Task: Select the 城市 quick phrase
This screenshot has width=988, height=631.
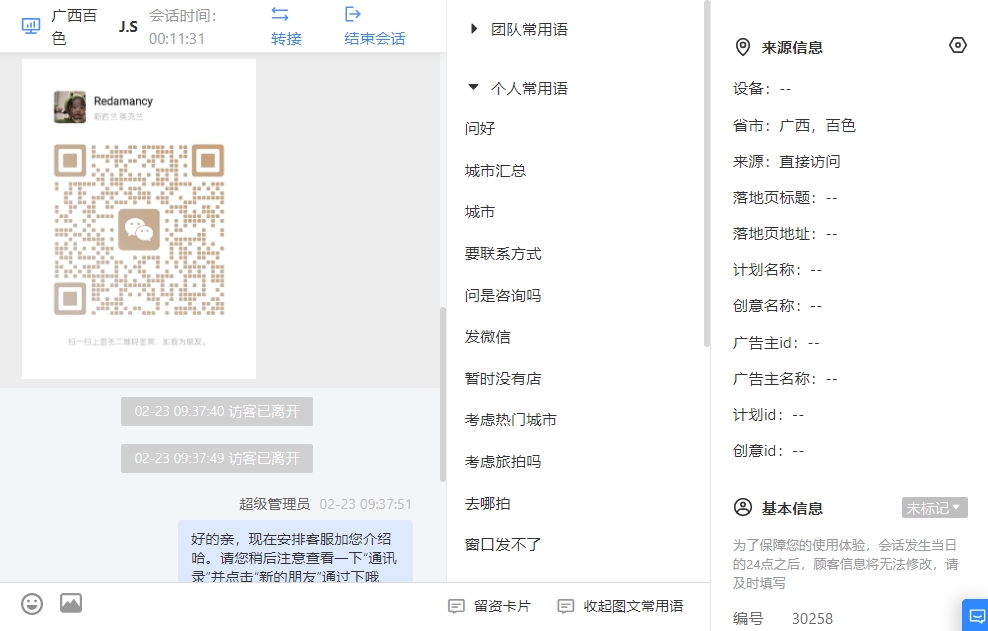Action: pos(480,212)
